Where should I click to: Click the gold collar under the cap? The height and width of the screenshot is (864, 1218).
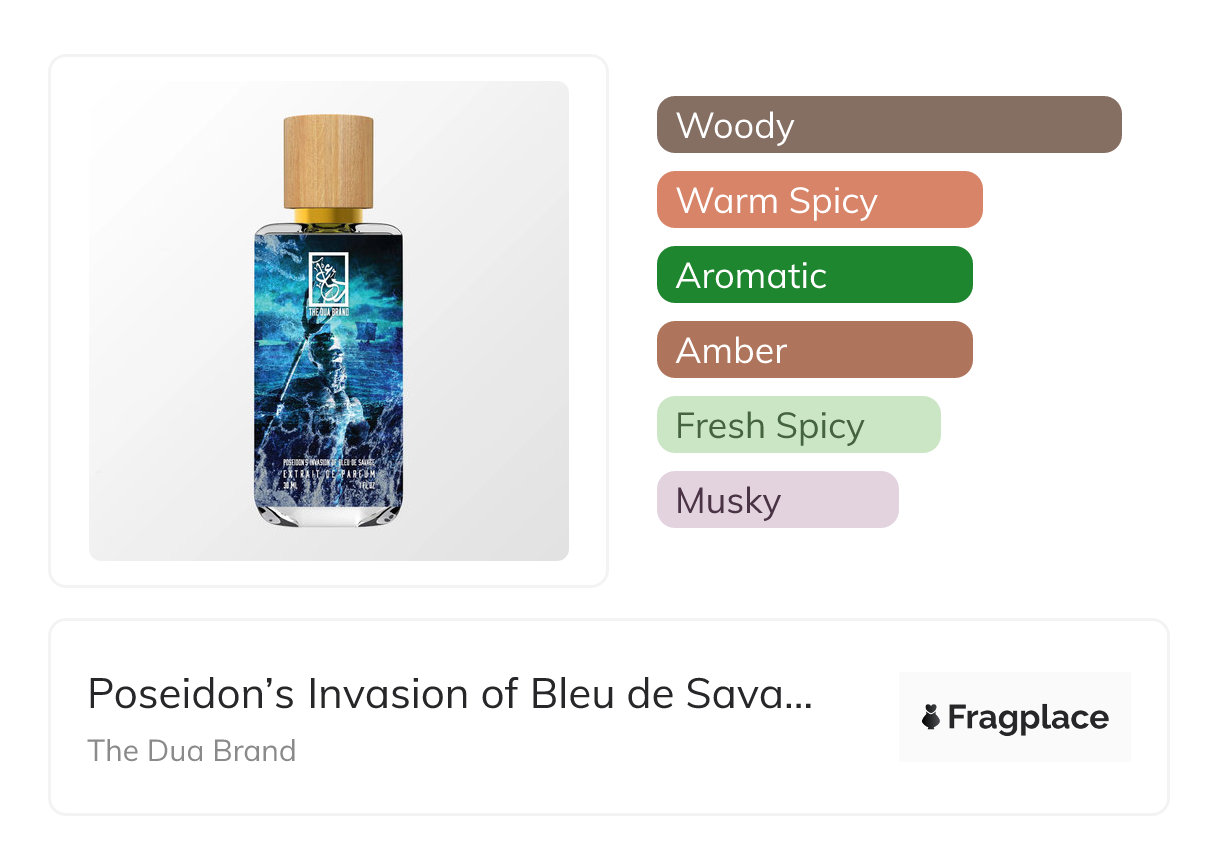coord(328,215)
